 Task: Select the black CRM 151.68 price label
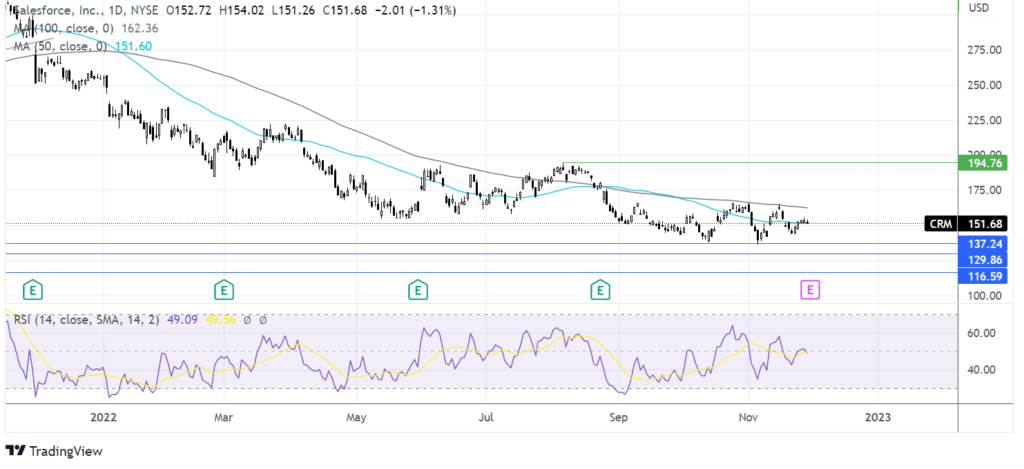(968, 224)
